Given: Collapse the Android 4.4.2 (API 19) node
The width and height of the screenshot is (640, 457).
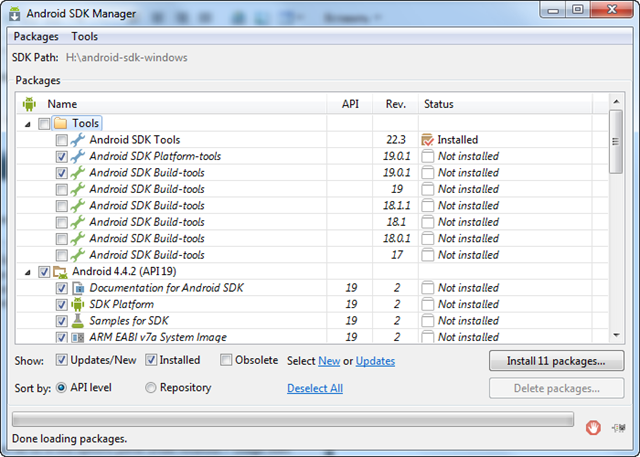Looking at the screenshot, I should click(27, 272).
